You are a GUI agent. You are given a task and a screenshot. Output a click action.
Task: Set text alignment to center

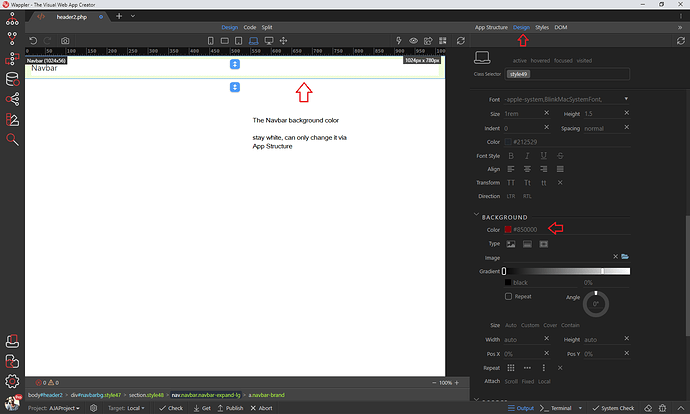point(527,169)
